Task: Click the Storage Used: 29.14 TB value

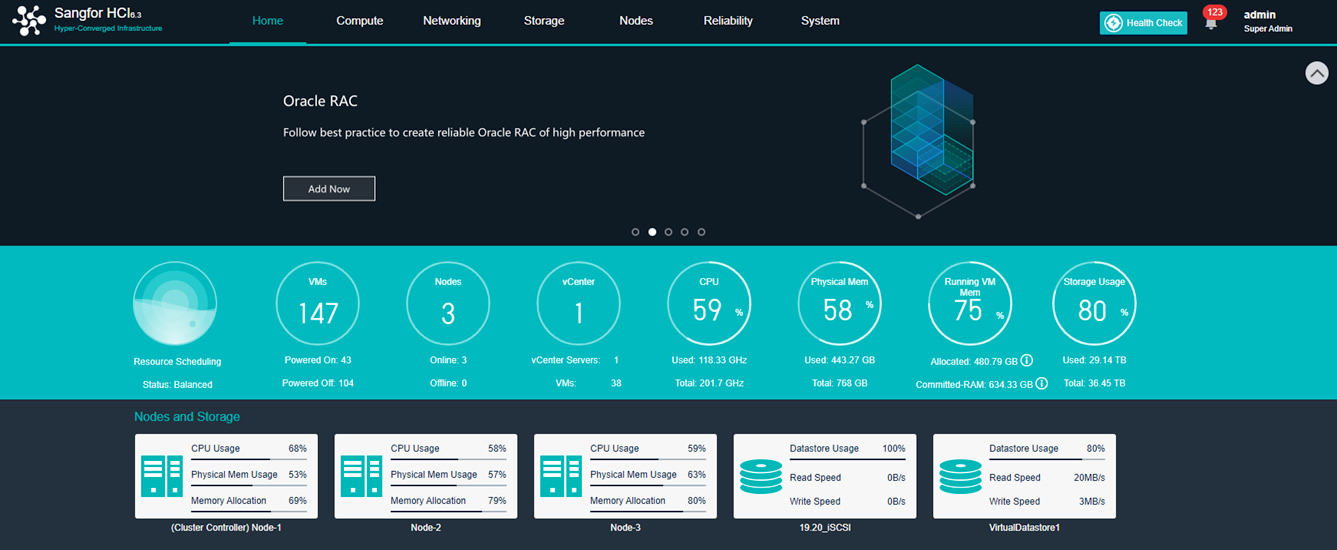Action: coord(1094,360)
